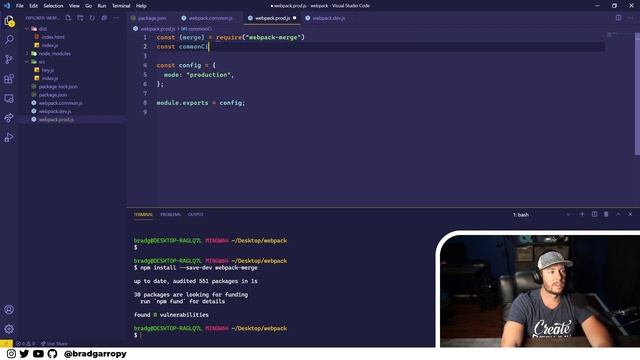Image resolution: width=640 pixels, height=360 pixels.
Task: Open the Help menu
Action: point(141,6)
